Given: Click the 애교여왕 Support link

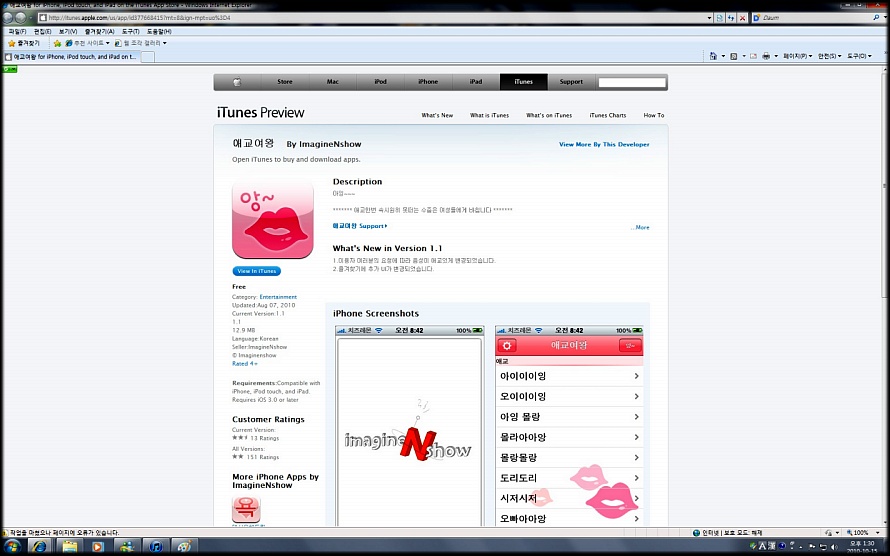Looking at the screenshot, I should pos(360,226).
